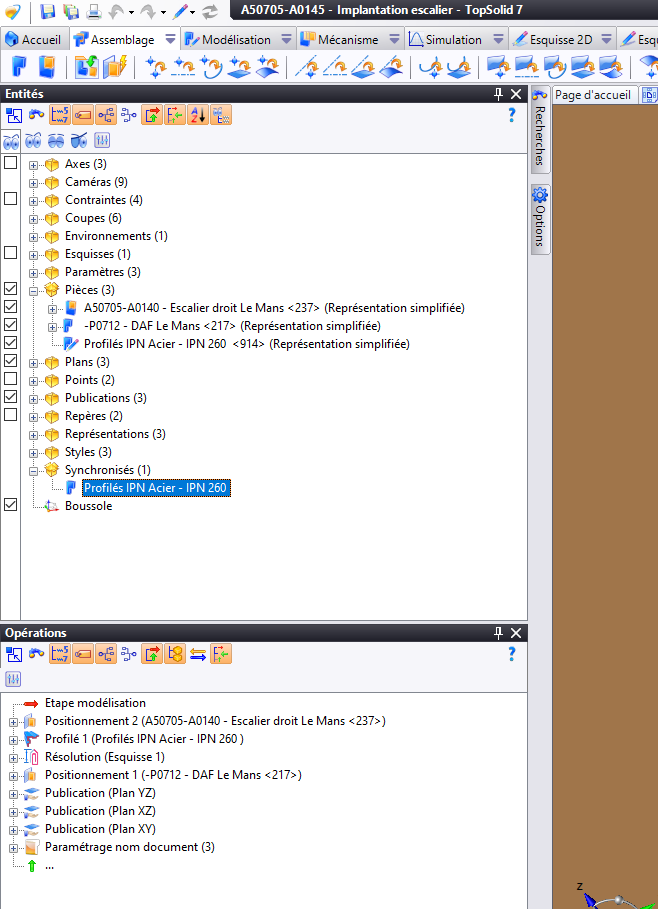The image size is (658, 909).
Task: Select the Boussole entity
Action: [x=89, y=506]
